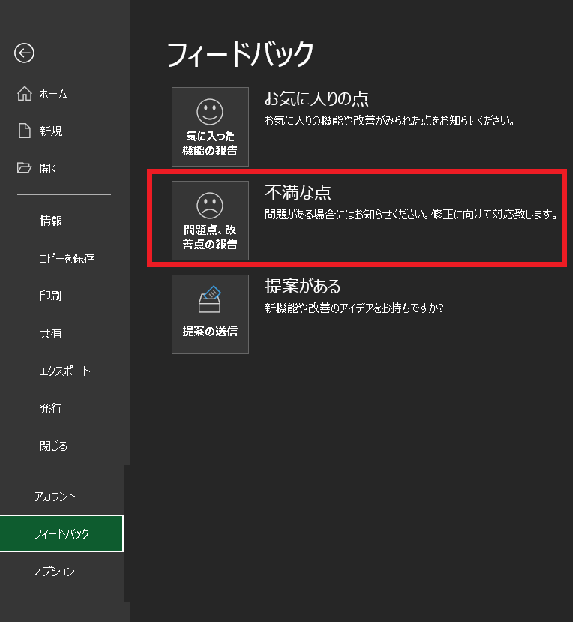The width and height of the screenshot is (579, 622).
Task: Choose 開く with the folder icon
Action: click(36, 168)
